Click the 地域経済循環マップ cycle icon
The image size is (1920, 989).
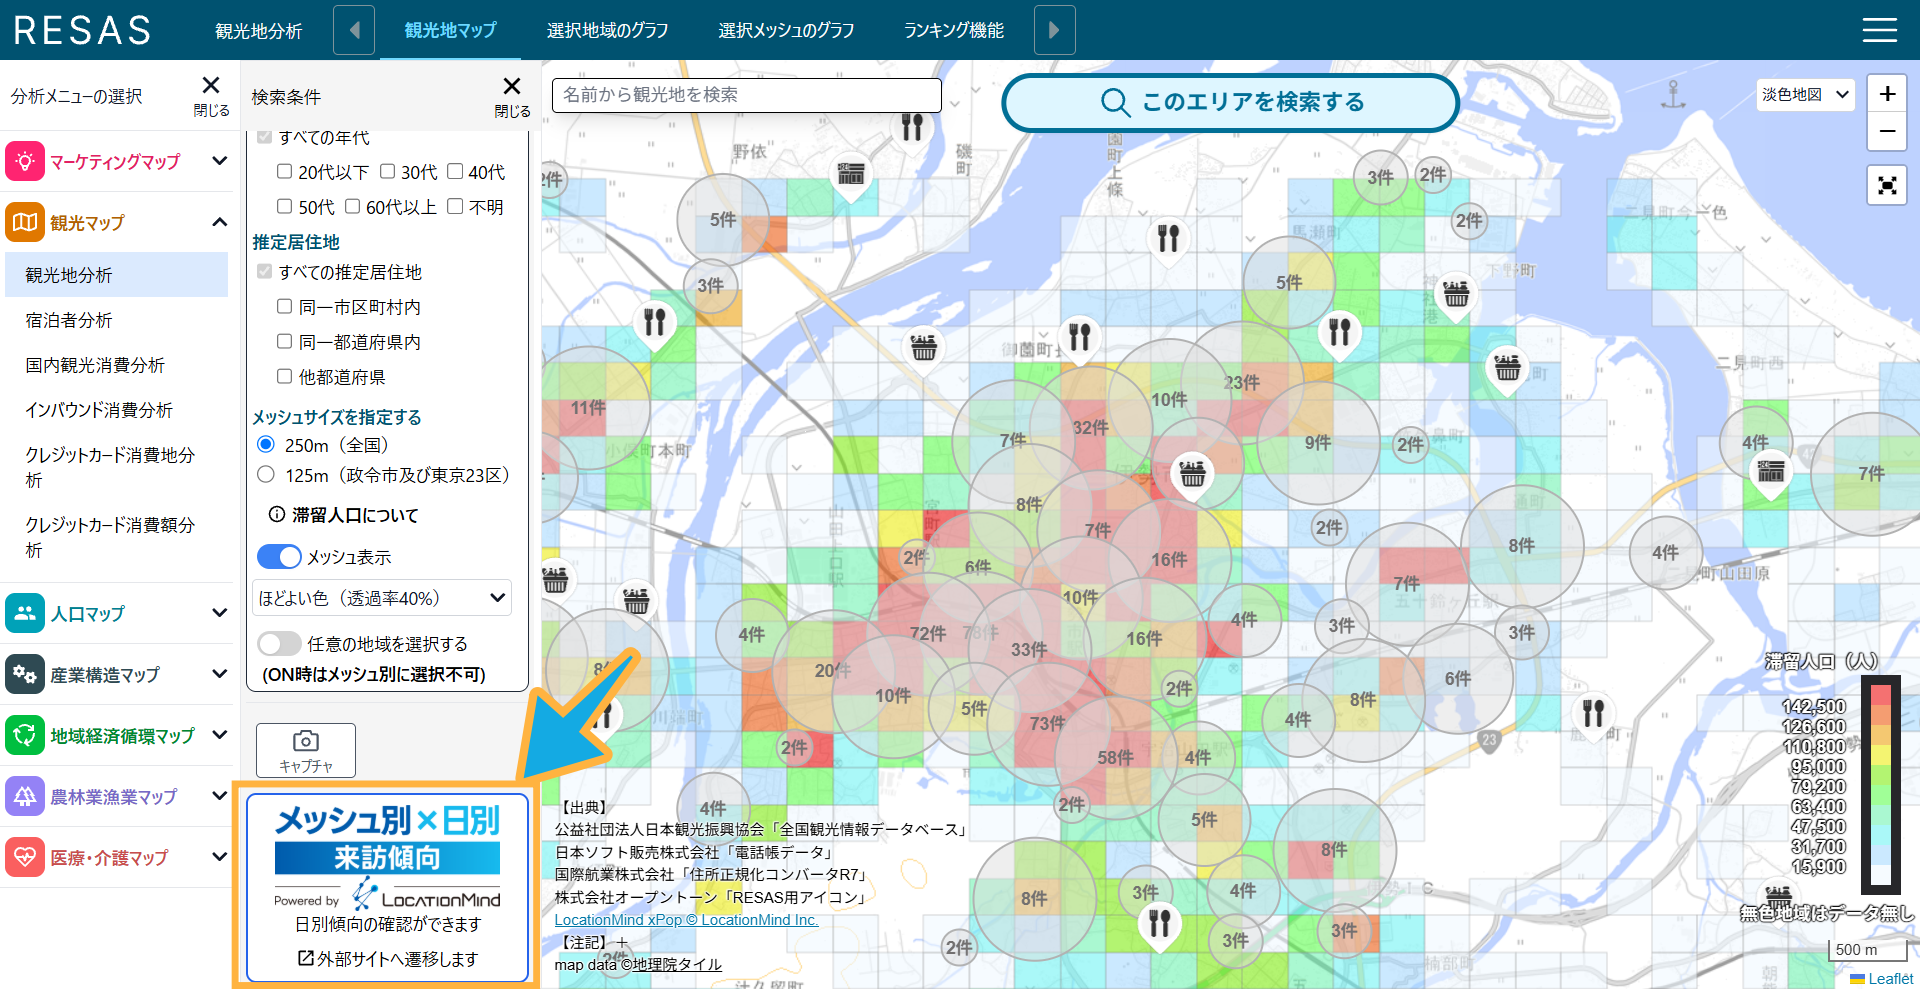(25, 735)
